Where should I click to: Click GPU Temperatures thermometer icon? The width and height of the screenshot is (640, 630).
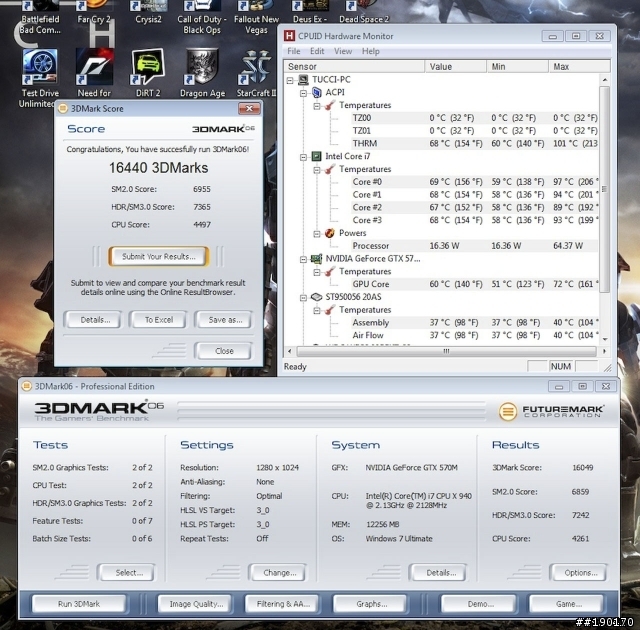[330, 271]
